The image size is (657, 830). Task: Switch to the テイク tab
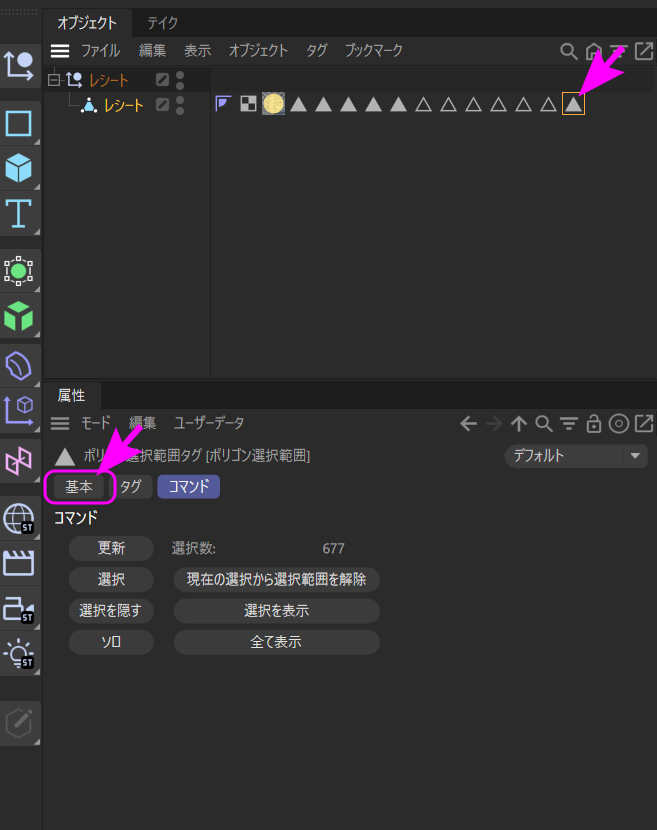tap(163, 22)
